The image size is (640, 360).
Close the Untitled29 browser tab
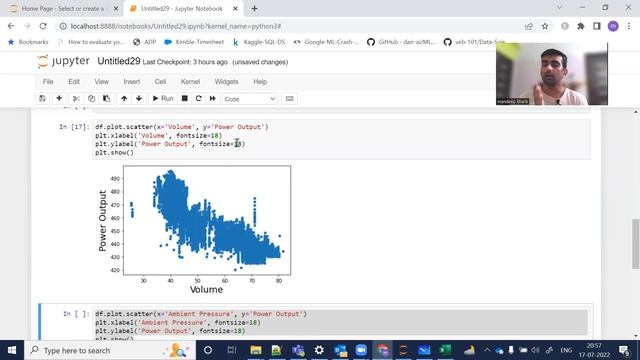236,8
